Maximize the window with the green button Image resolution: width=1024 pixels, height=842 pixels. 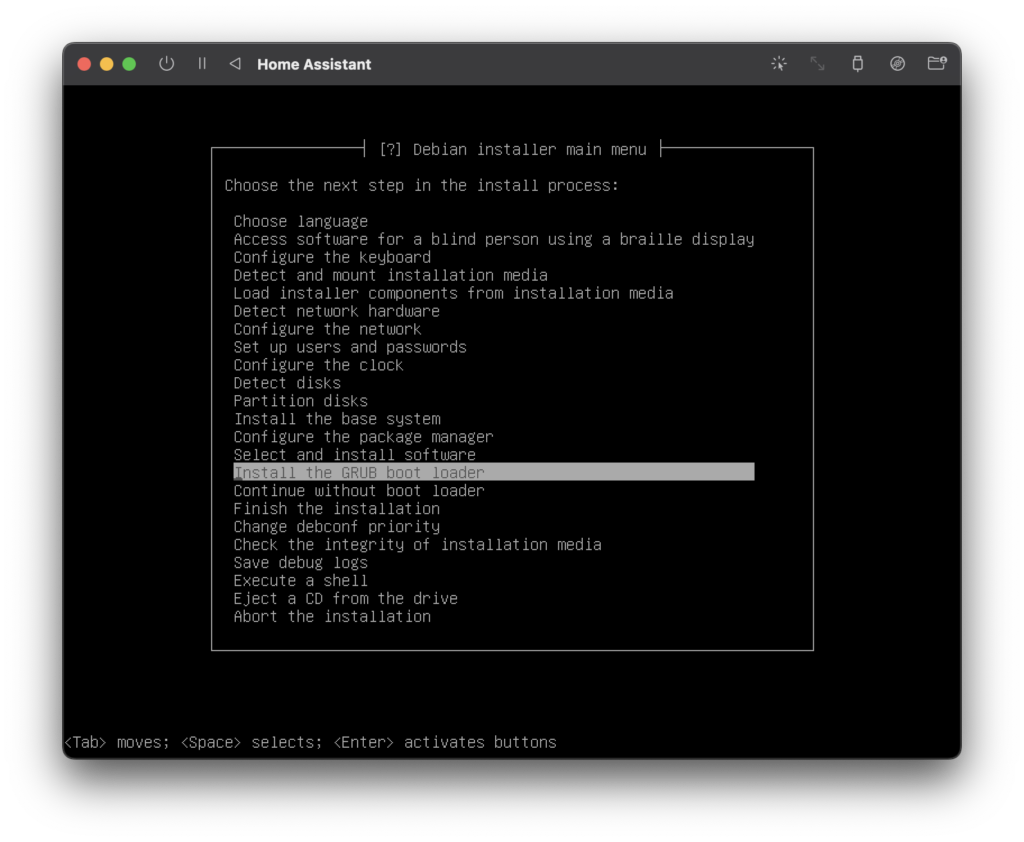(129, 64)
